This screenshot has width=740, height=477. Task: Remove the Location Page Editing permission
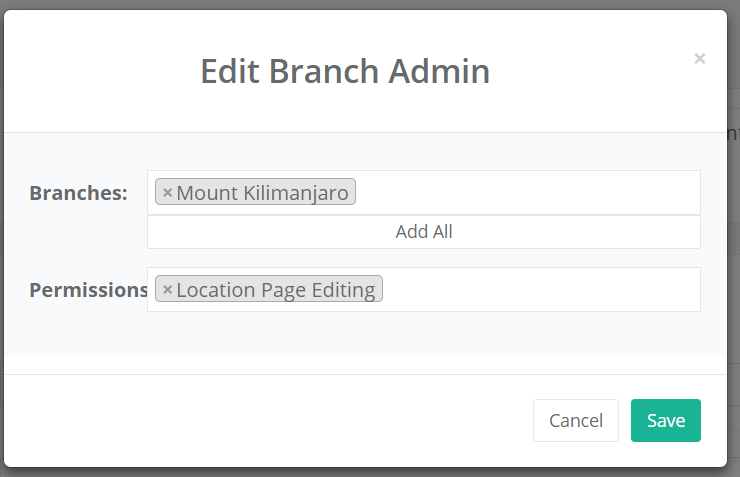(167, 289)
